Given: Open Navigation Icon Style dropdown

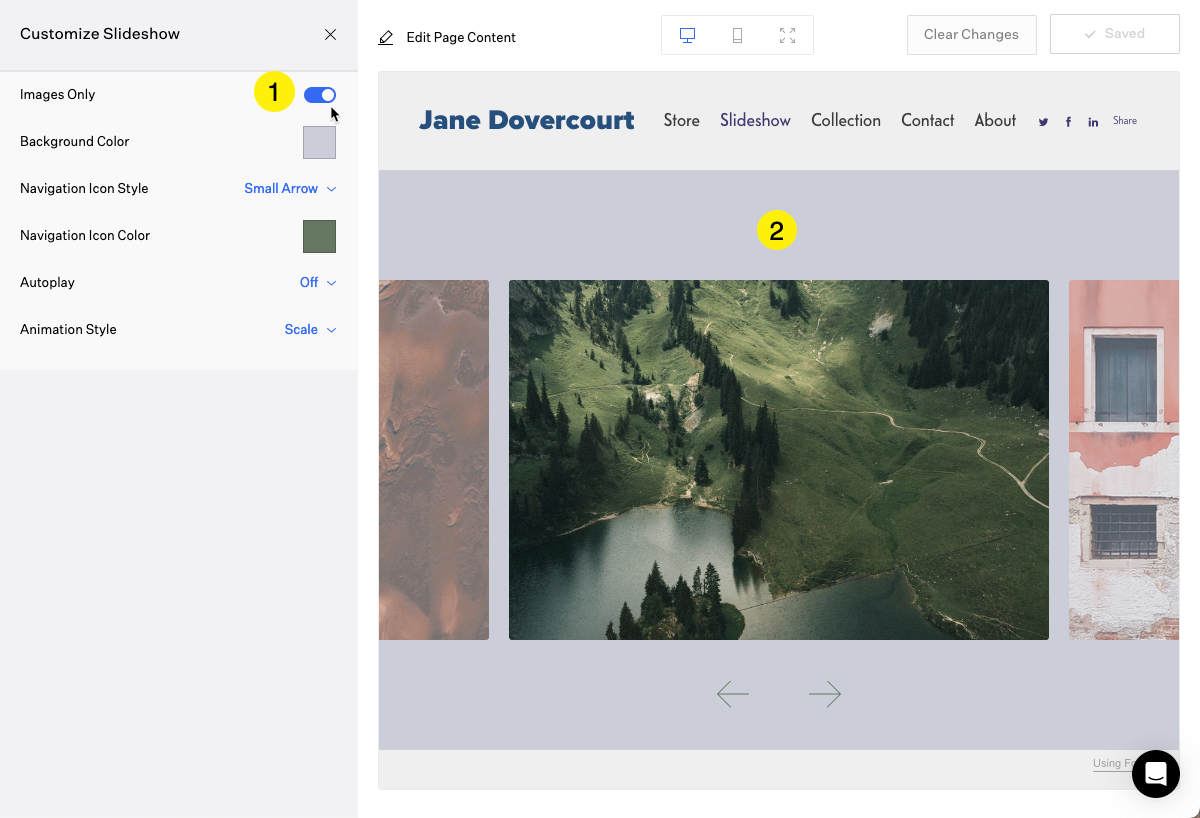Looking at the screenshot, I should pos(290,188).
